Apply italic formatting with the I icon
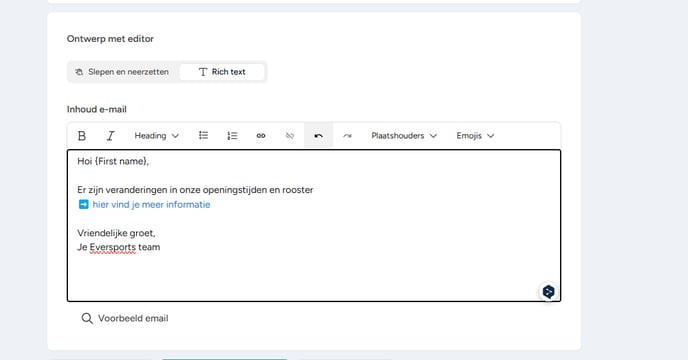 (111, 136)
